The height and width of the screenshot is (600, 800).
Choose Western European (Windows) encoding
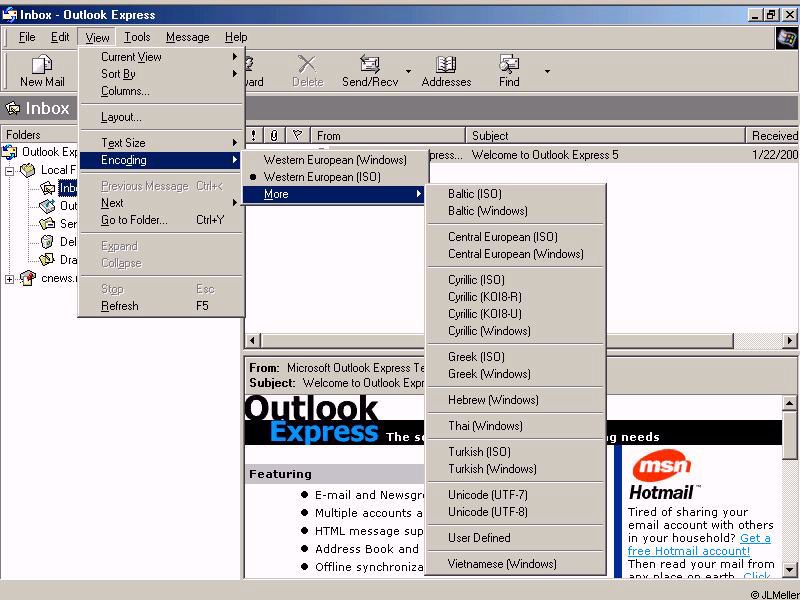334,160
